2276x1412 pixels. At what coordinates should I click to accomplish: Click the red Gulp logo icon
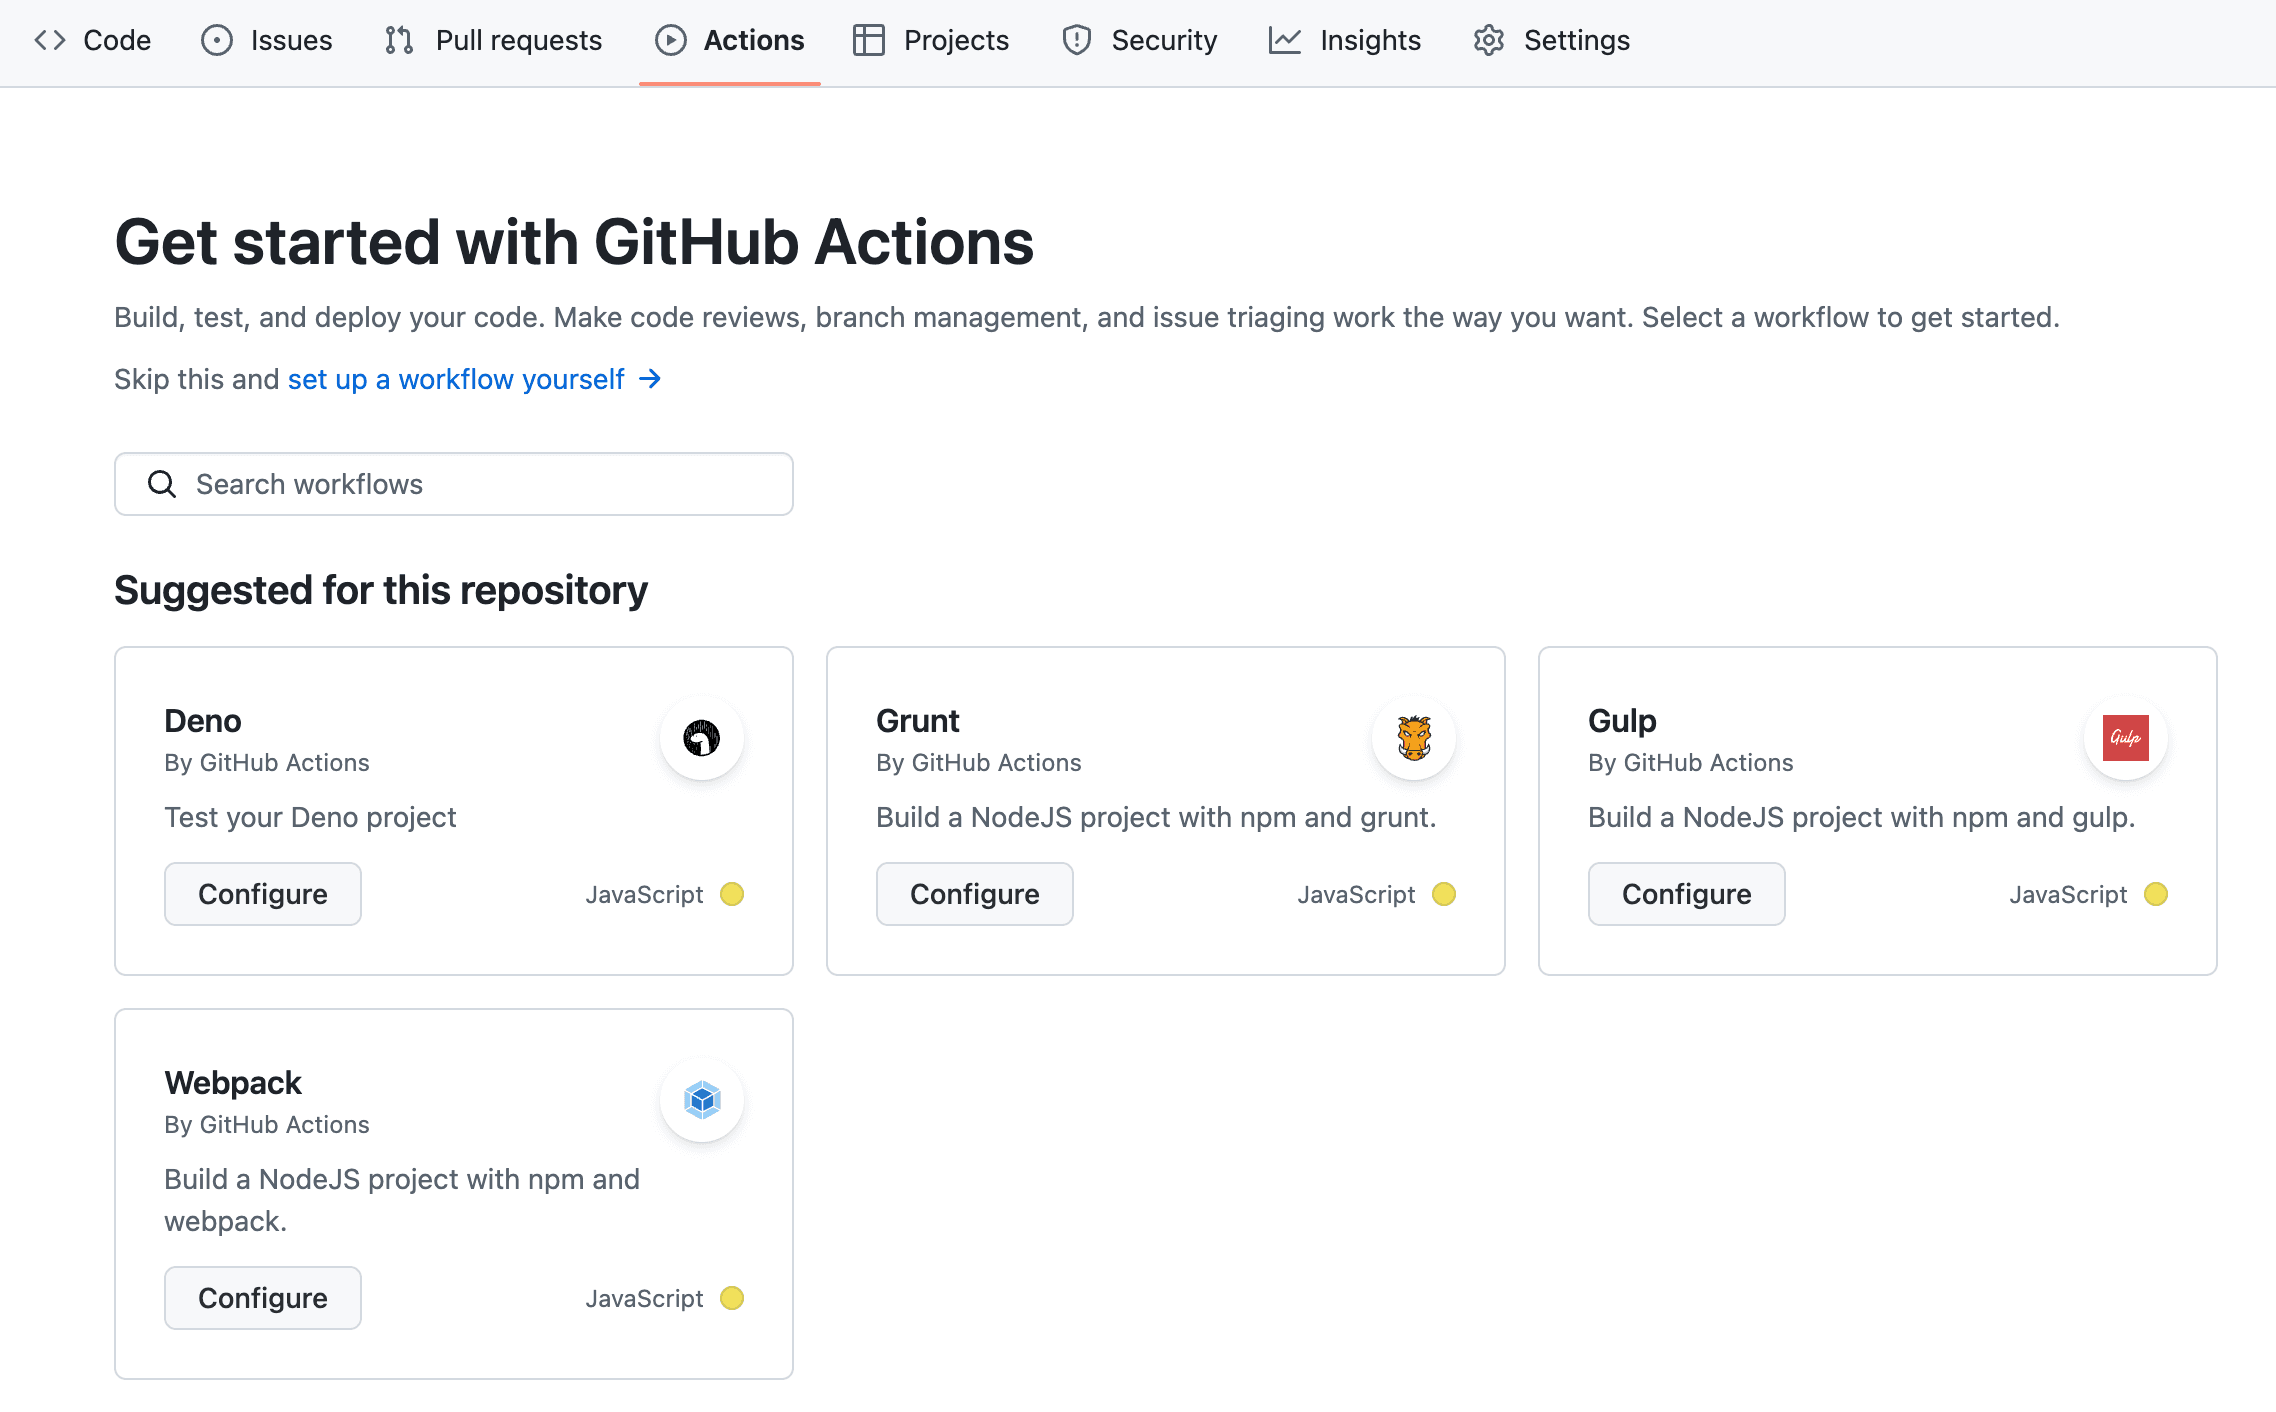coord(2125,738)
